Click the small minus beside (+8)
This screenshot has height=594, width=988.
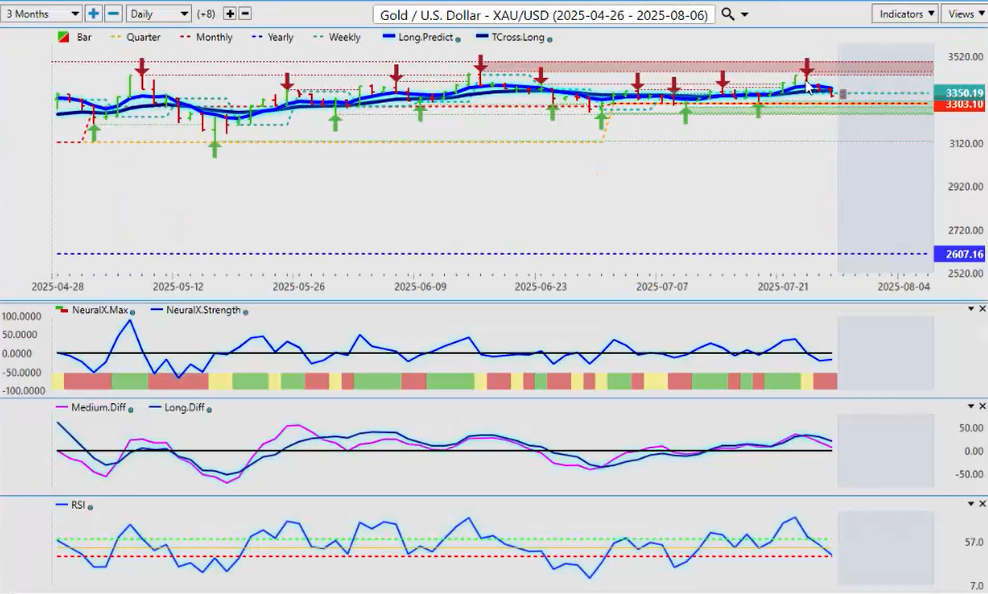(x=246, y=14)
